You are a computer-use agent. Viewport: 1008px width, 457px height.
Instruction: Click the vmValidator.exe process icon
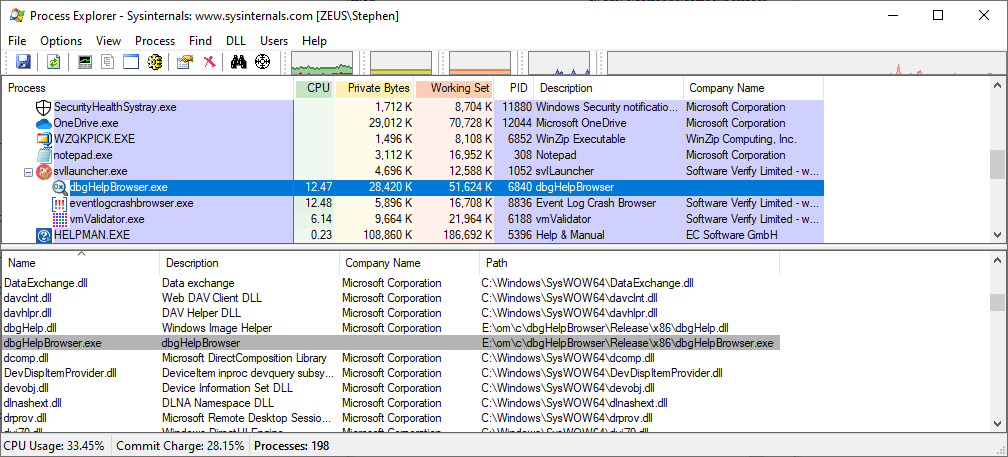[x=59, y=219]
